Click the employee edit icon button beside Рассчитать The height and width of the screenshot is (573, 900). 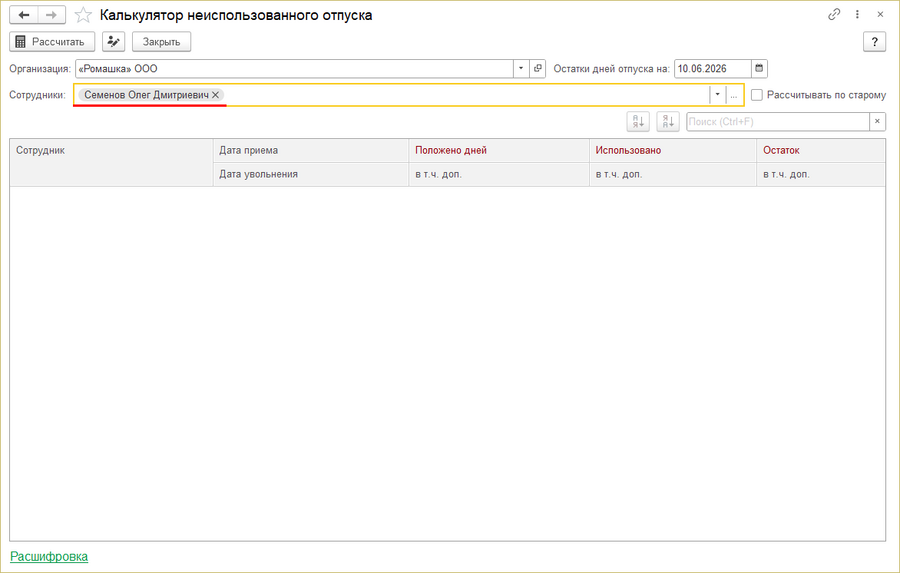114,42
